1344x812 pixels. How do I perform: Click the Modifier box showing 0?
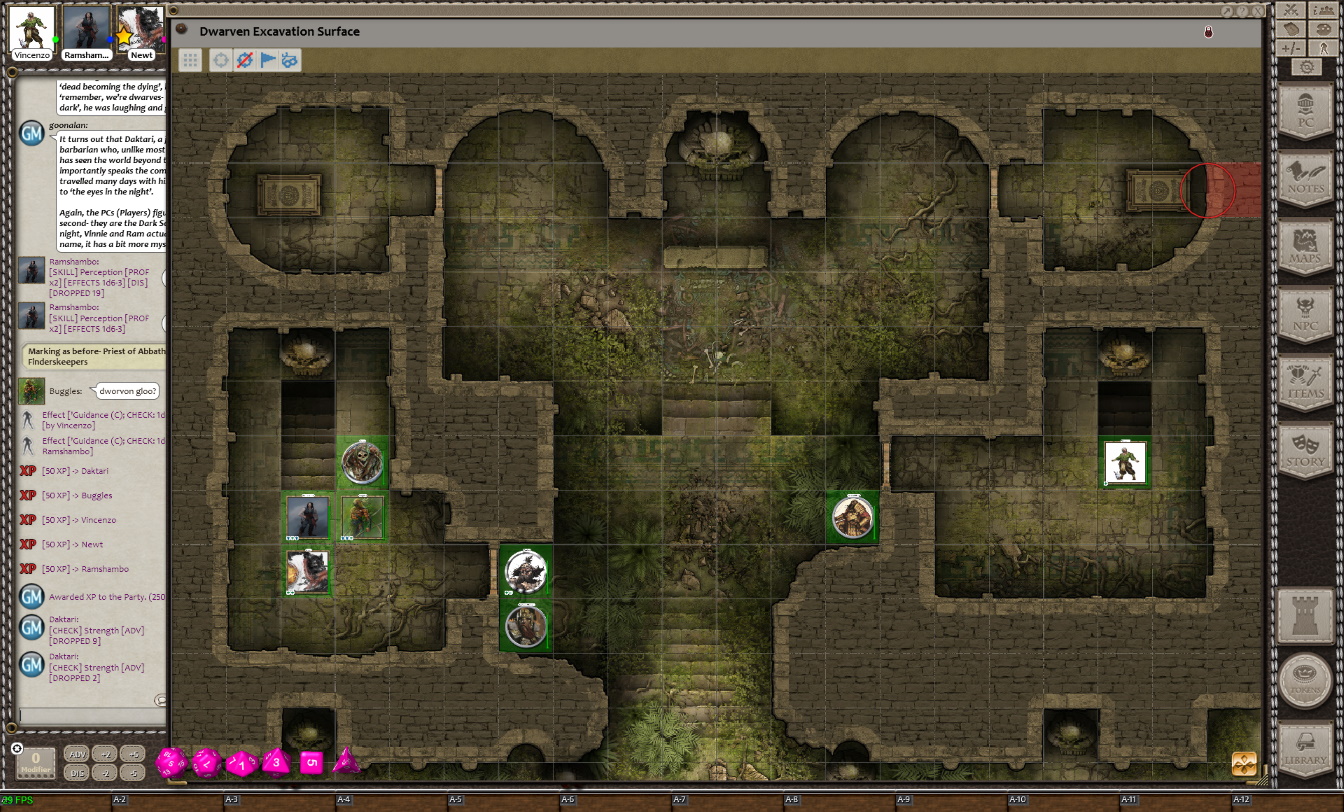(36, 764)
